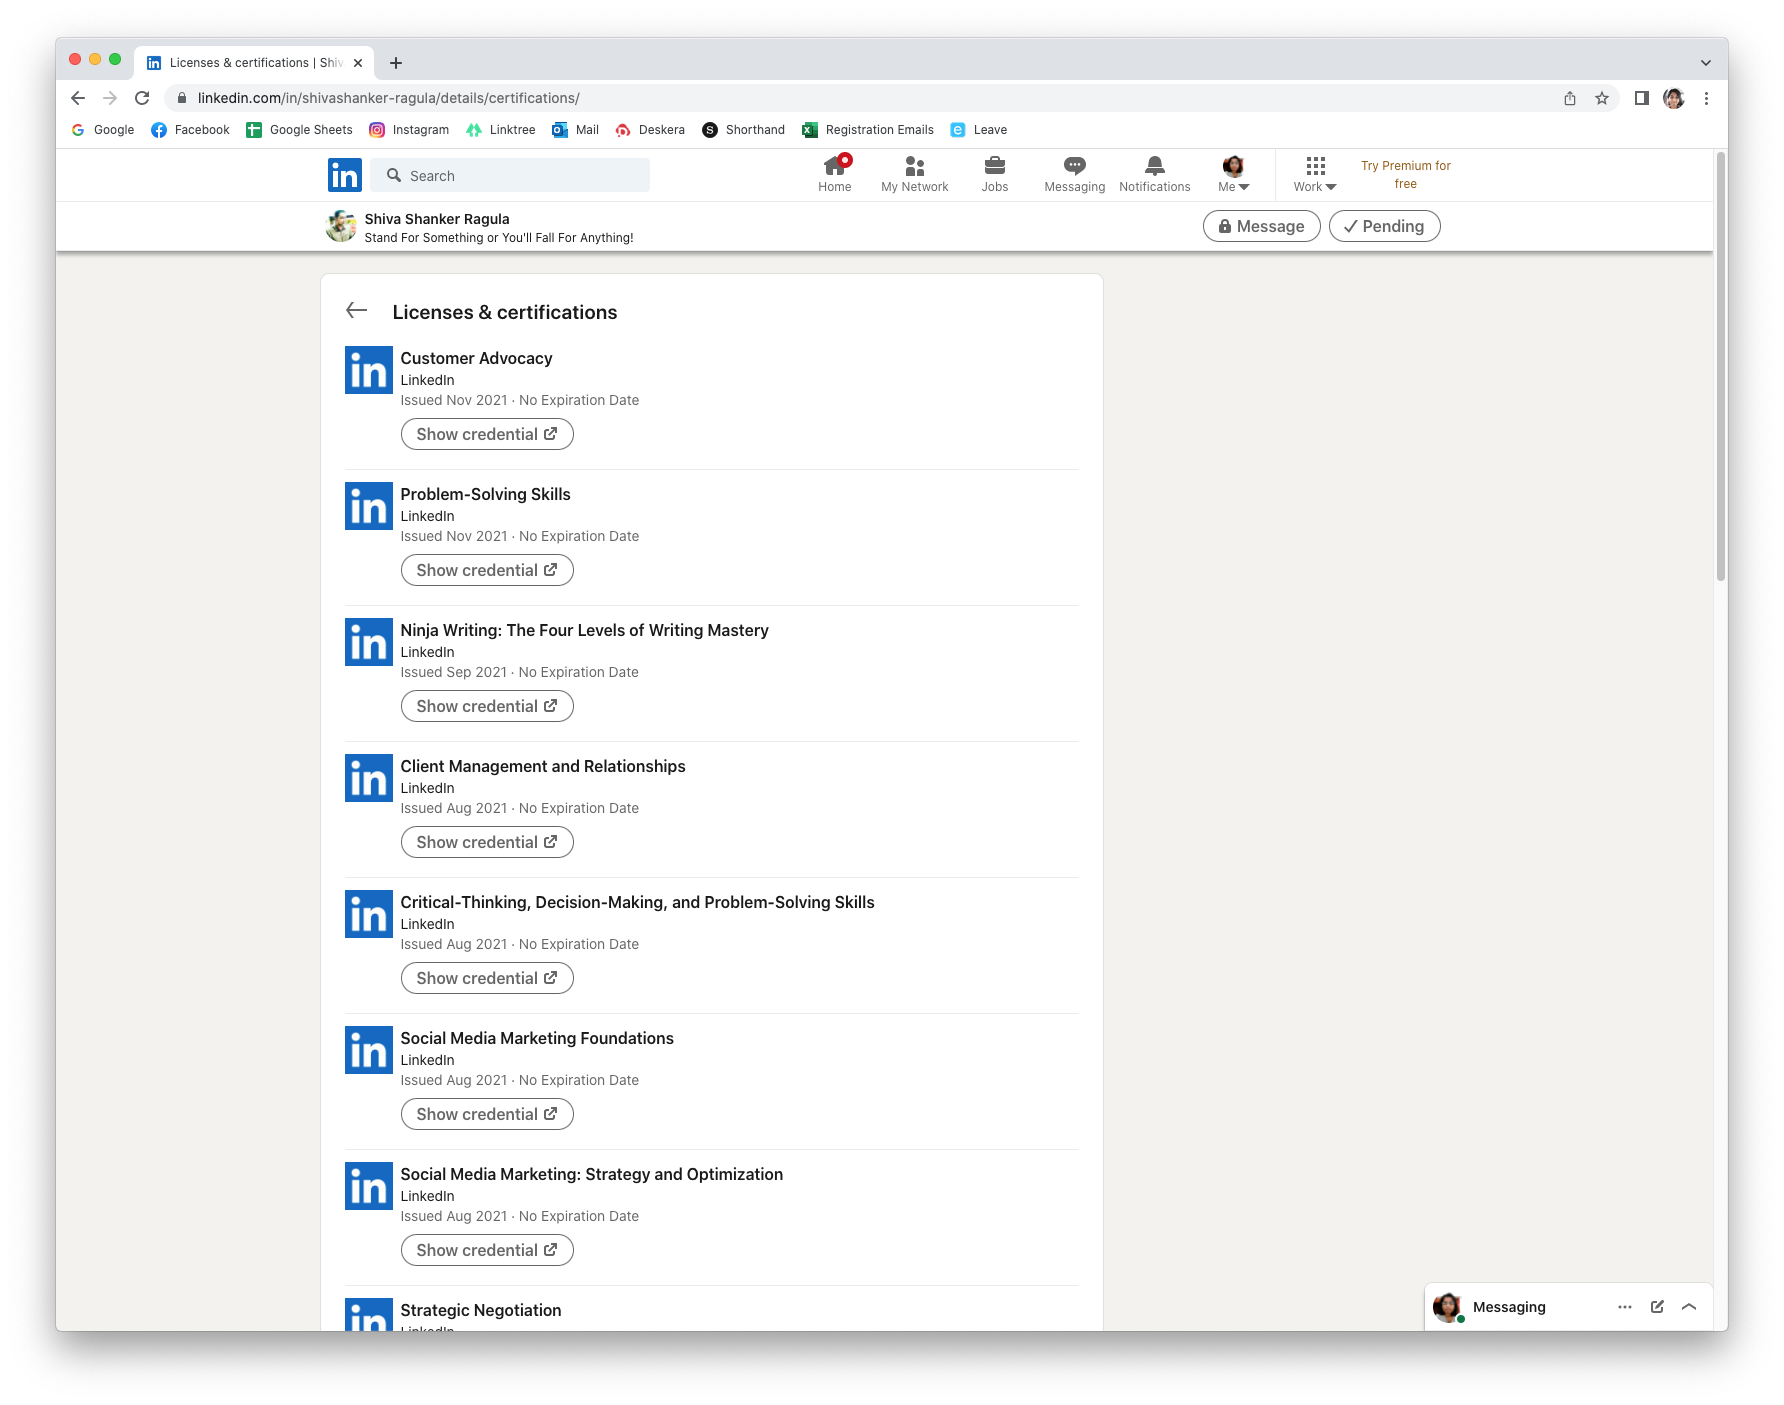Bookmark this page with the star icon
This screenshot has width=1784, height=1405.
(1602, 98)
